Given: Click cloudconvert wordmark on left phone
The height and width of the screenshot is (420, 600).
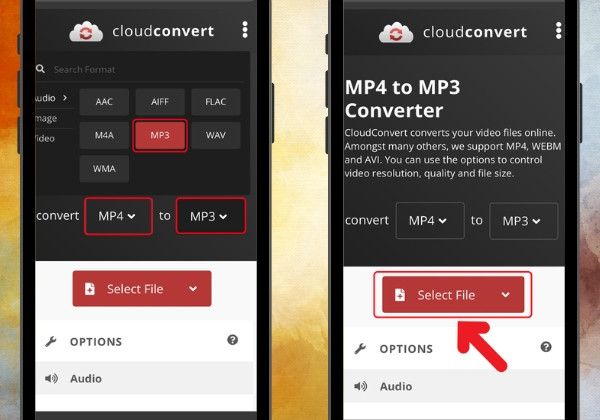Looking at the screenshot, I should (163, 31).
